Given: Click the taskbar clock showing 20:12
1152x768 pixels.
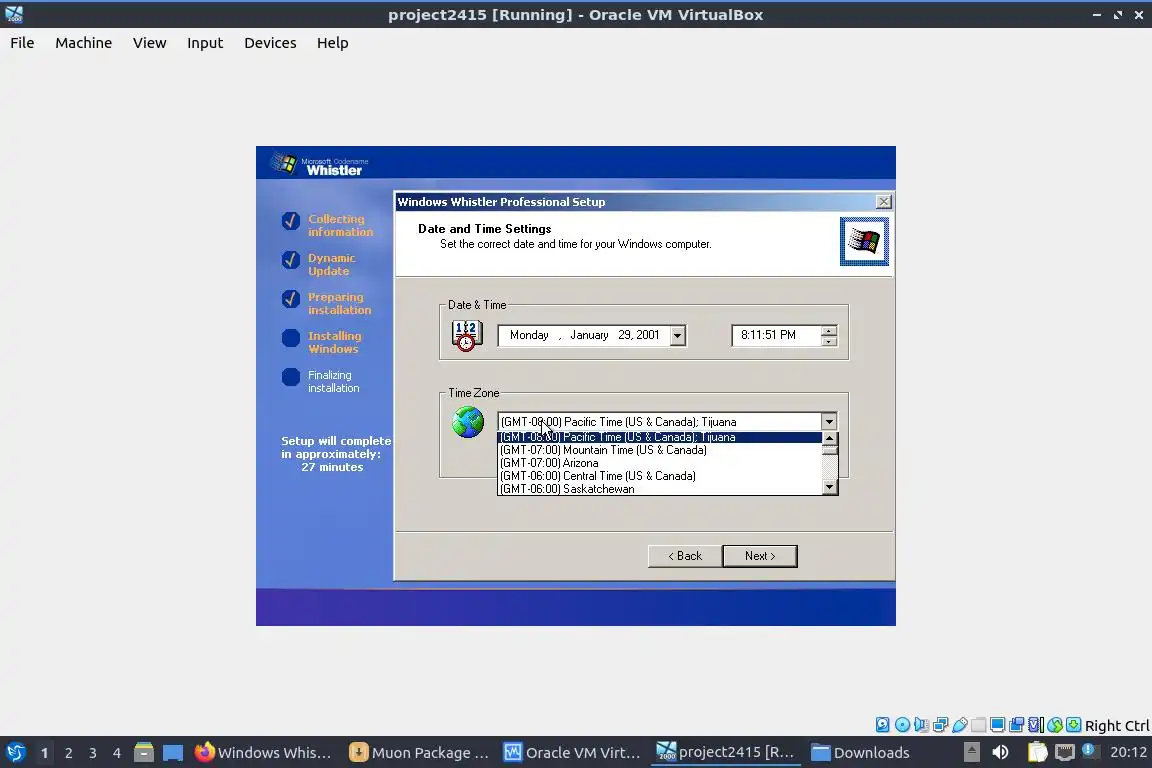Looking at the screenshot, I should point(1128,752).
